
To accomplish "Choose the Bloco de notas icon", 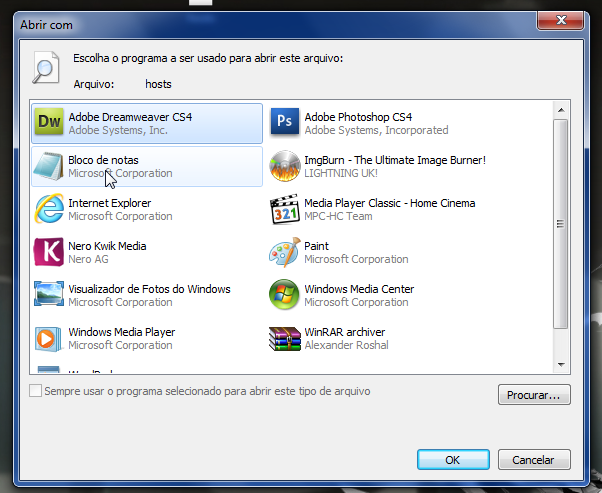I will [49, 166].
